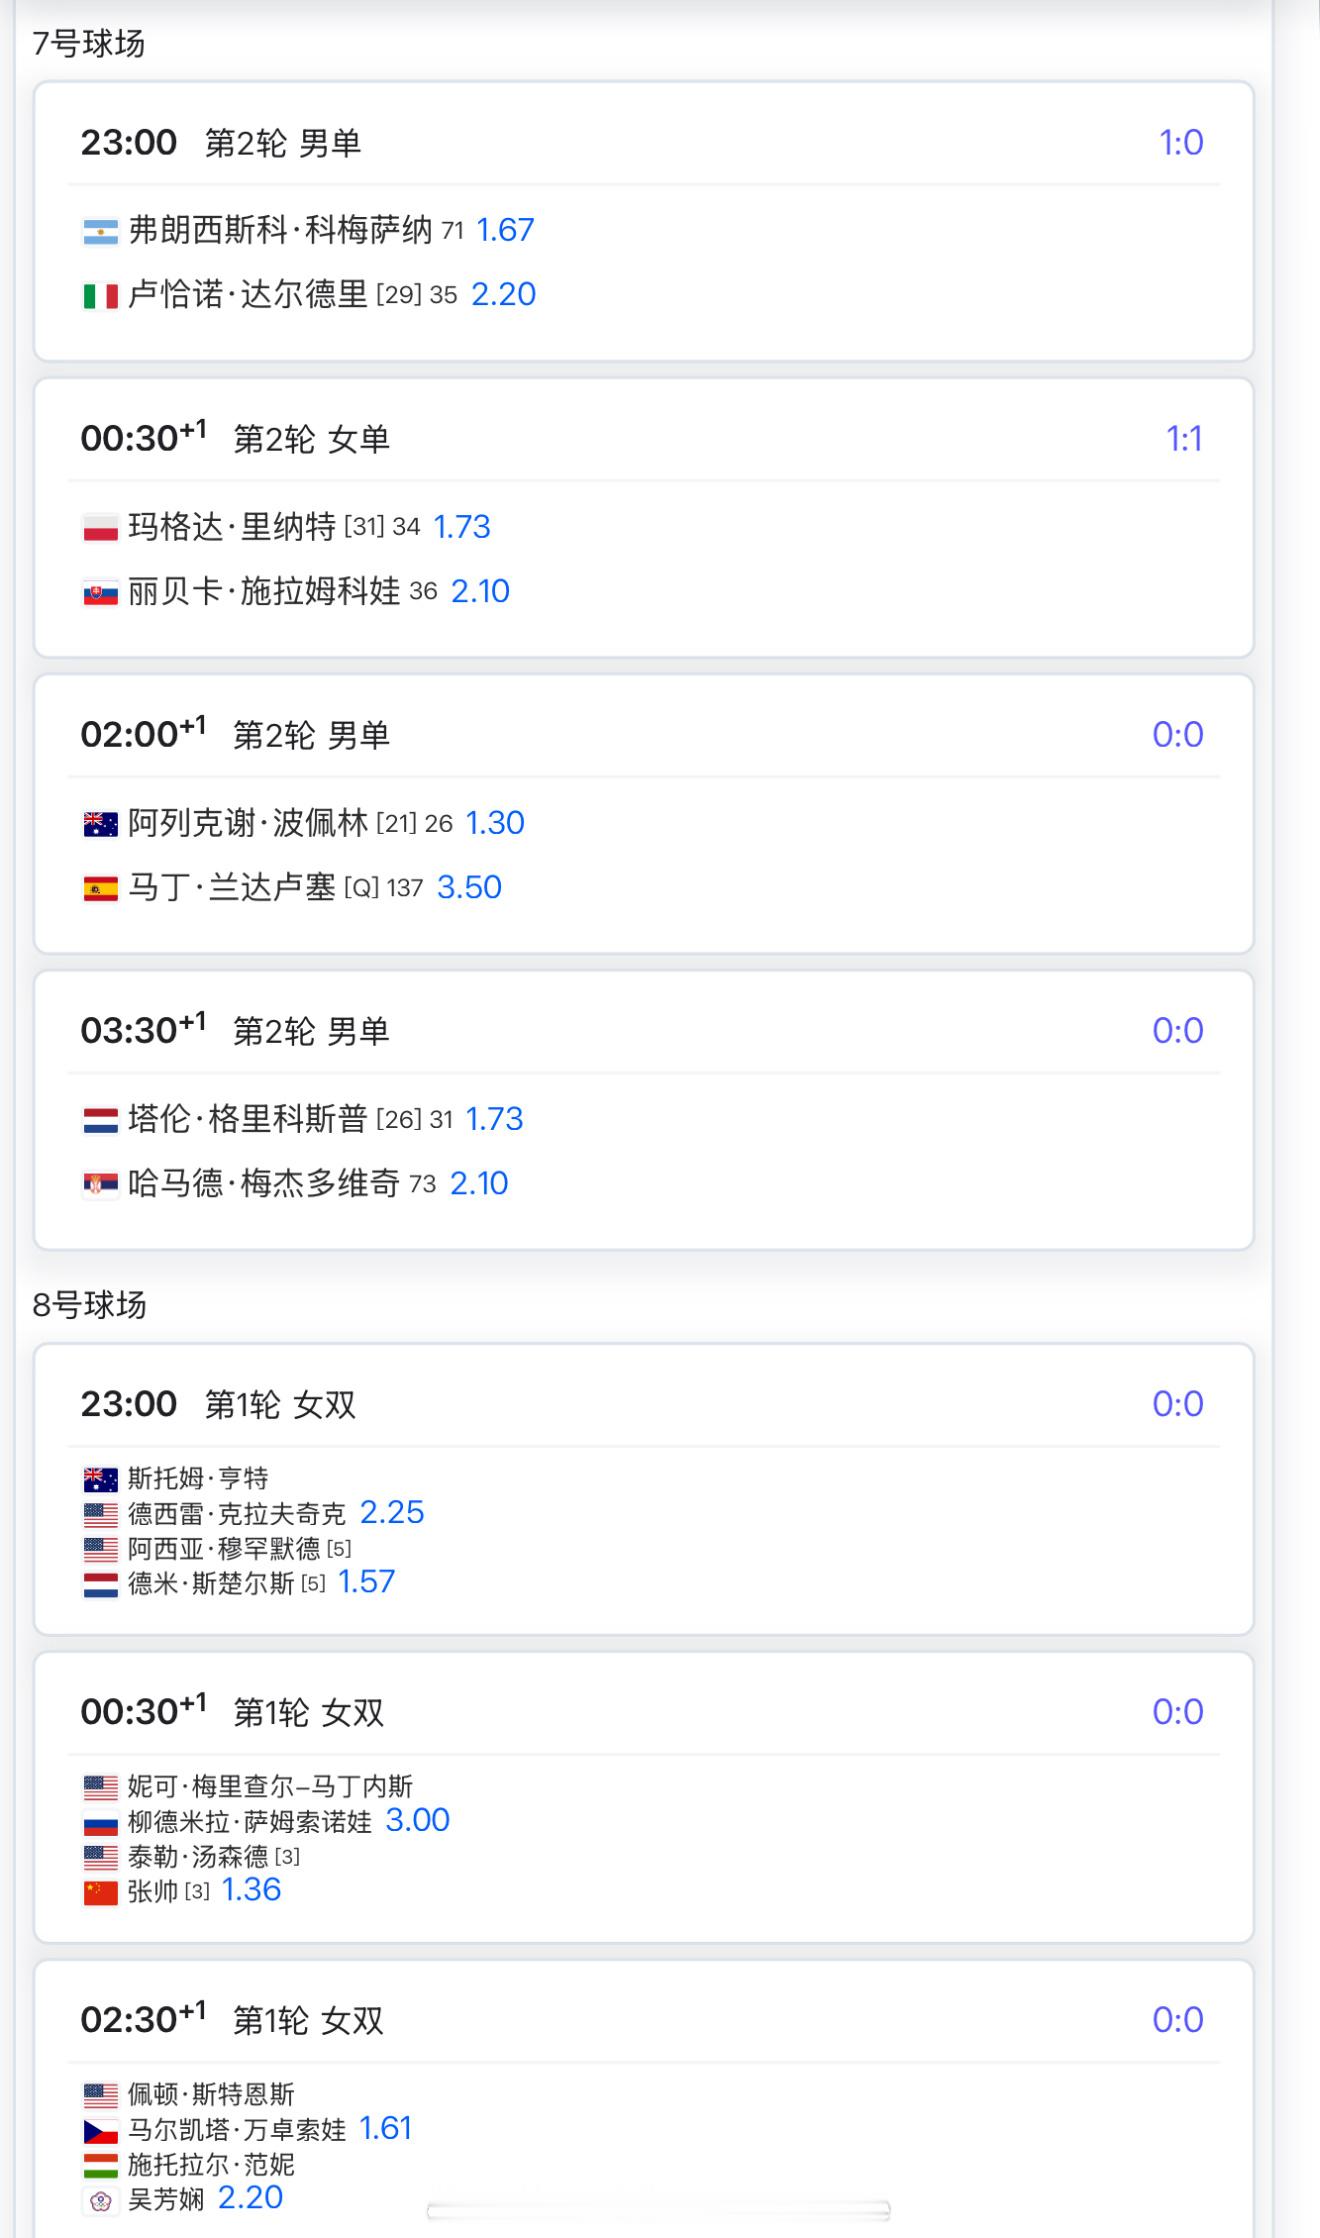This screenshot has height=2238, width=1320.
Task: Click the 8号球场 court heading
Action: coord(90,1305)
